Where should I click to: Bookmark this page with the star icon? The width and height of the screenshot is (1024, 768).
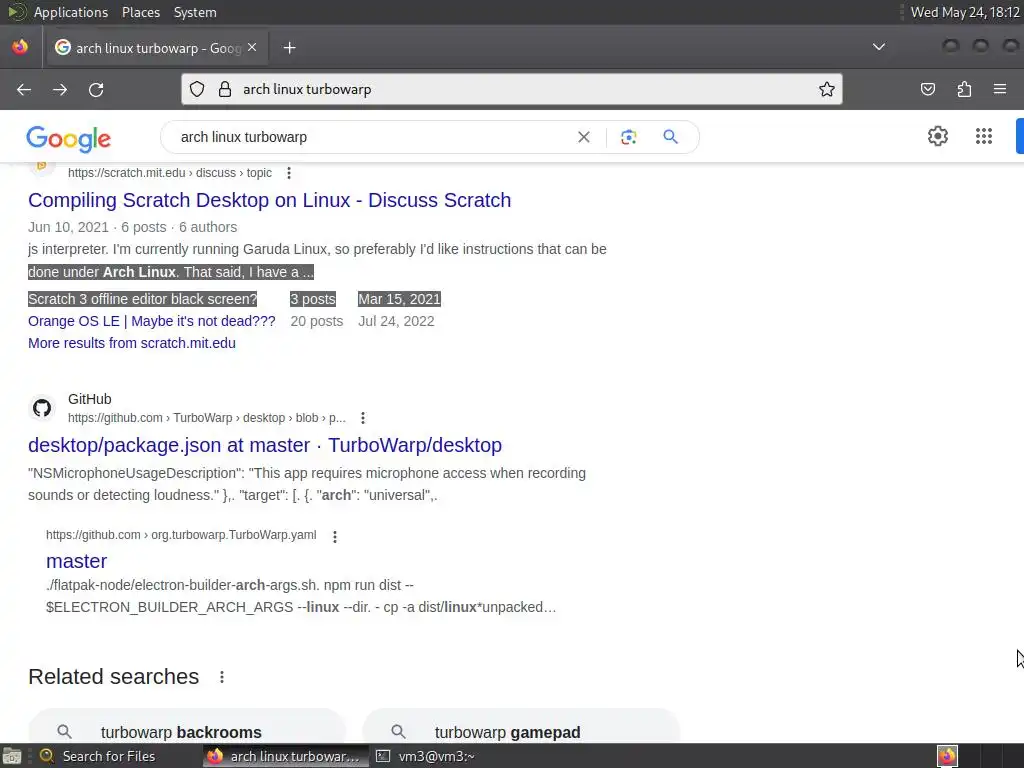click(827, 89)
